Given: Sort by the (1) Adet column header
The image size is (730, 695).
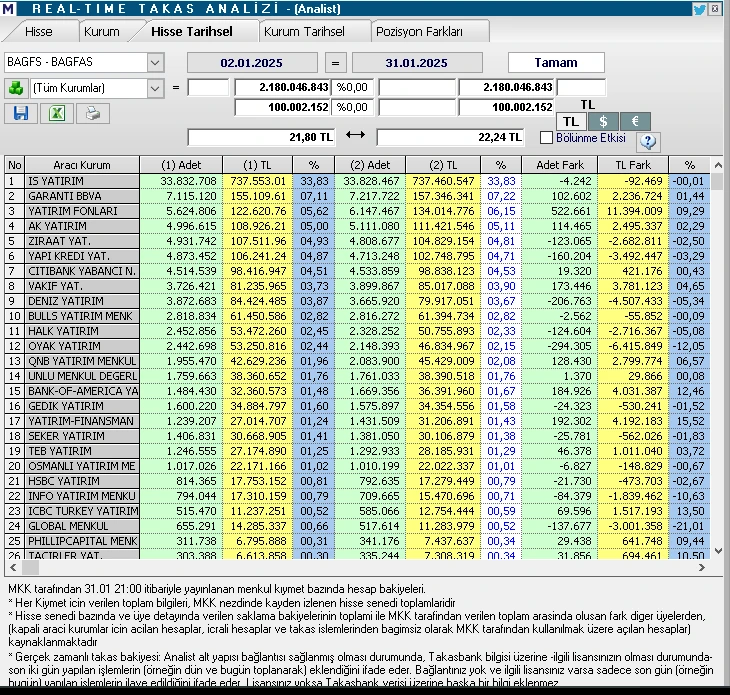Looking at the screenshot, I should coord(181,165).
